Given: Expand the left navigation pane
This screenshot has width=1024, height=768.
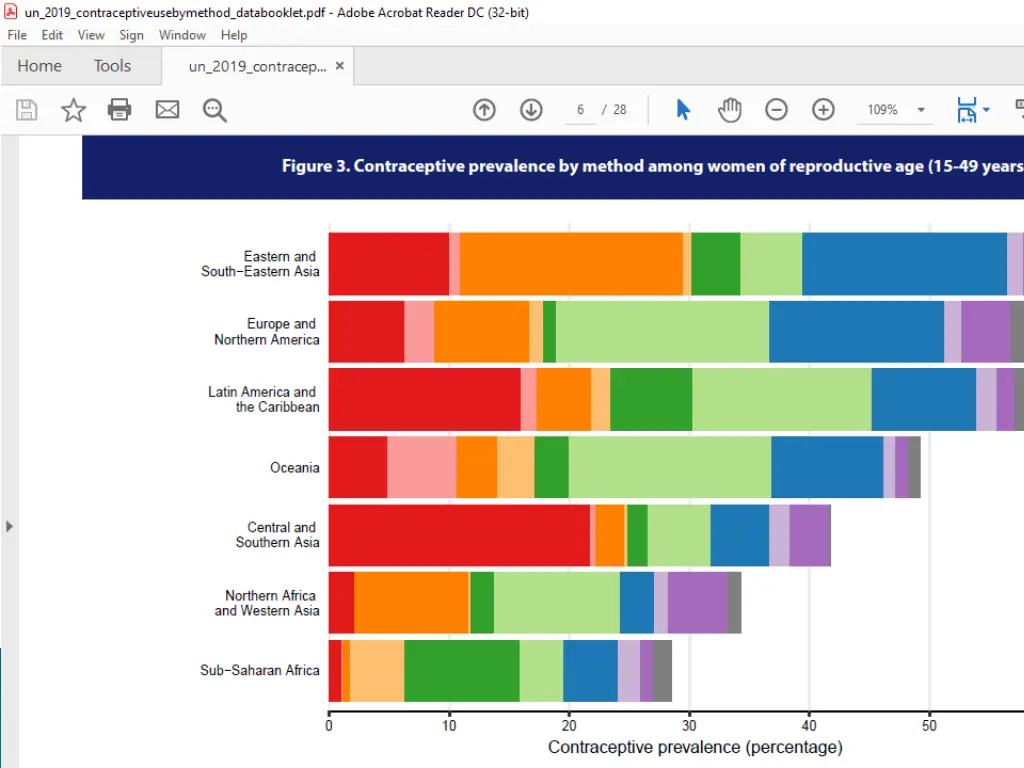Looking at the screenshot, I should (x=10, y=526).
